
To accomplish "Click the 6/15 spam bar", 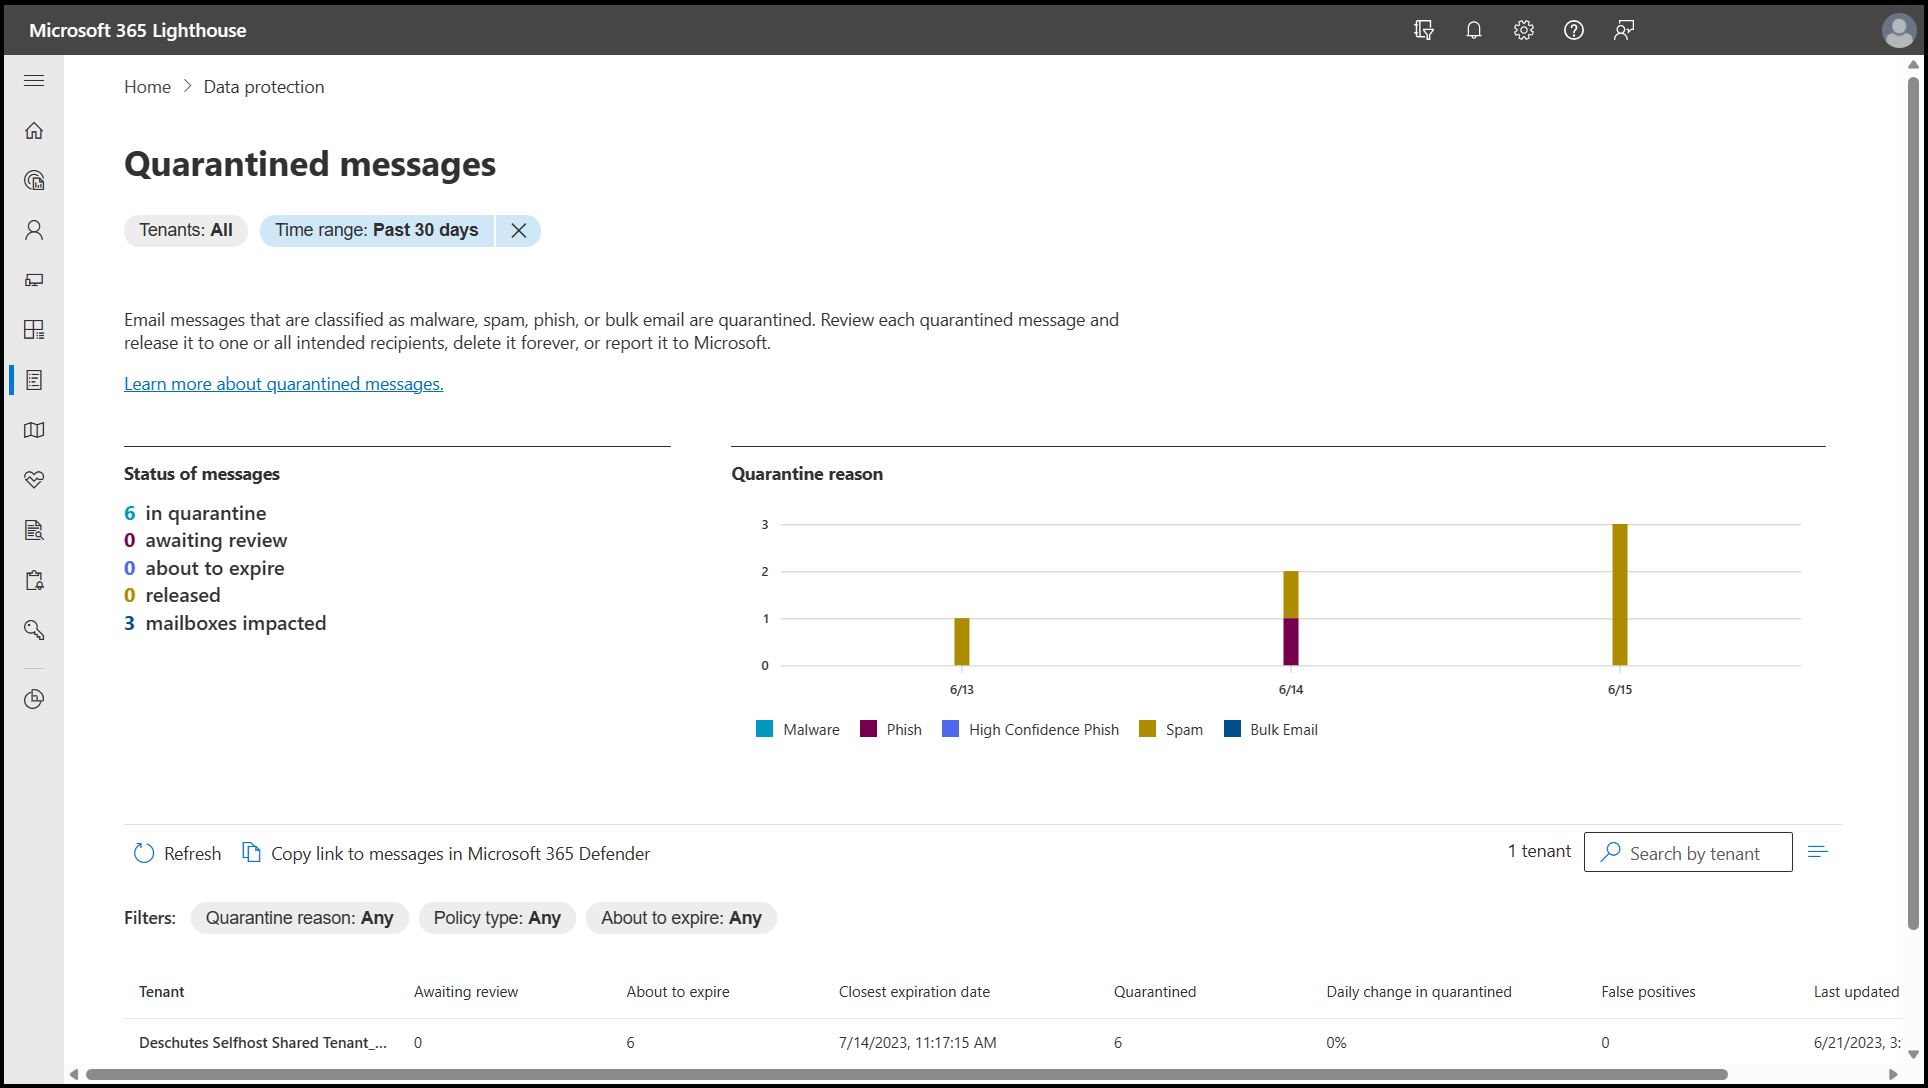I will tap(1620, 595).
